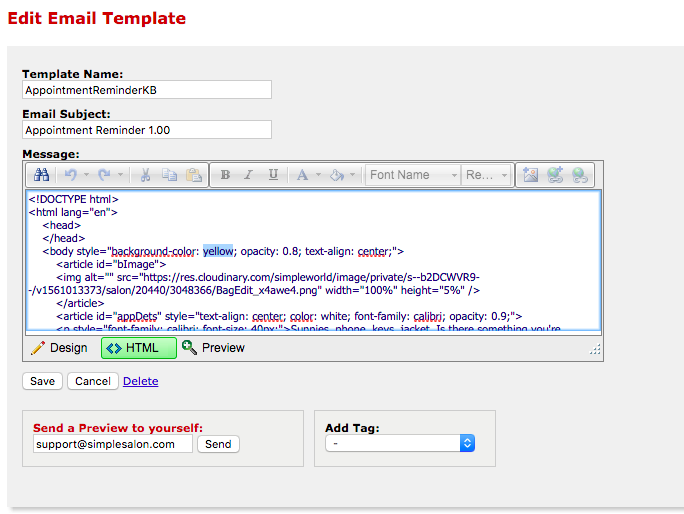Toggle underline formatting

(x=273, y=175)
